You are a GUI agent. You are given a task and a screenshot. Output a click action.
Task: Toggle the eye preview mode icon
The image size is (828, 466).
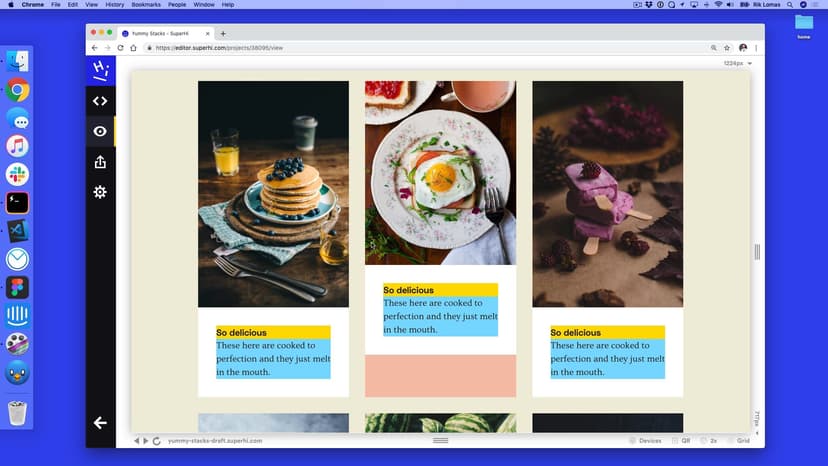pos(100,131)
